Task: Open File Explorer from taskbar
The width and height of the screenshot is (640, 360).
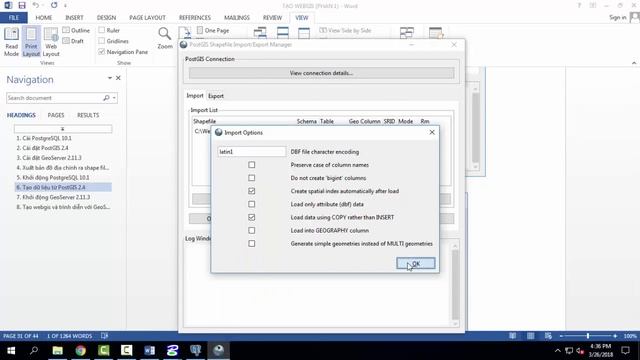Action: point(58,351)
